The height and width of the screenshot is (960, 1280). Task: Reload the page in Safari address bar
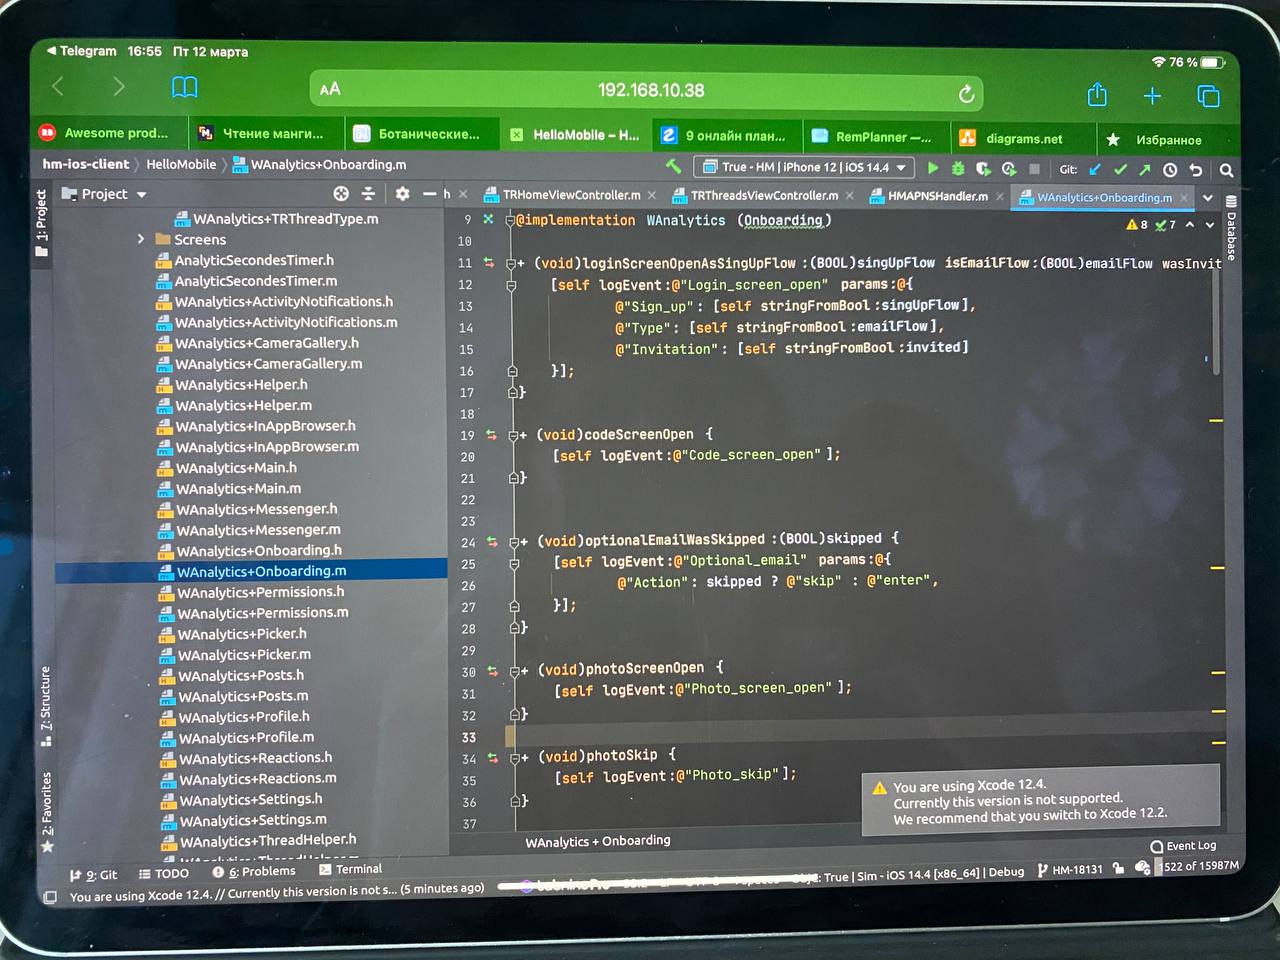(966, 94)
